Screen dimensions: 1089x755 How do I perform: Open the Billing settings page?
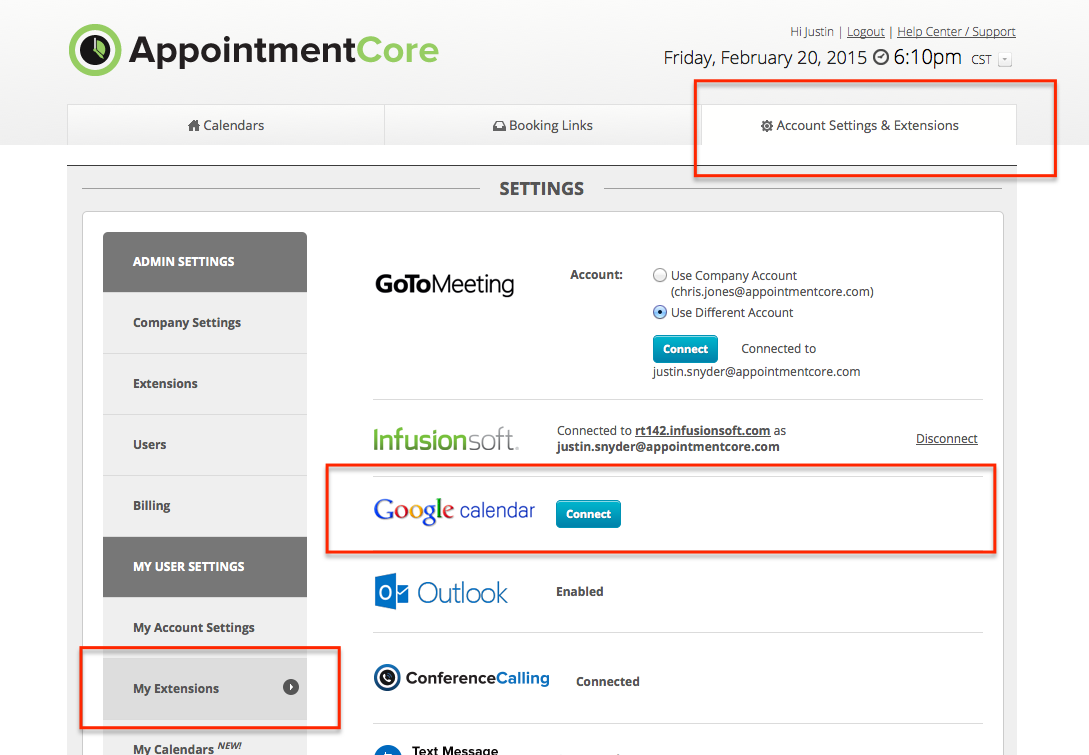(205, 506)
